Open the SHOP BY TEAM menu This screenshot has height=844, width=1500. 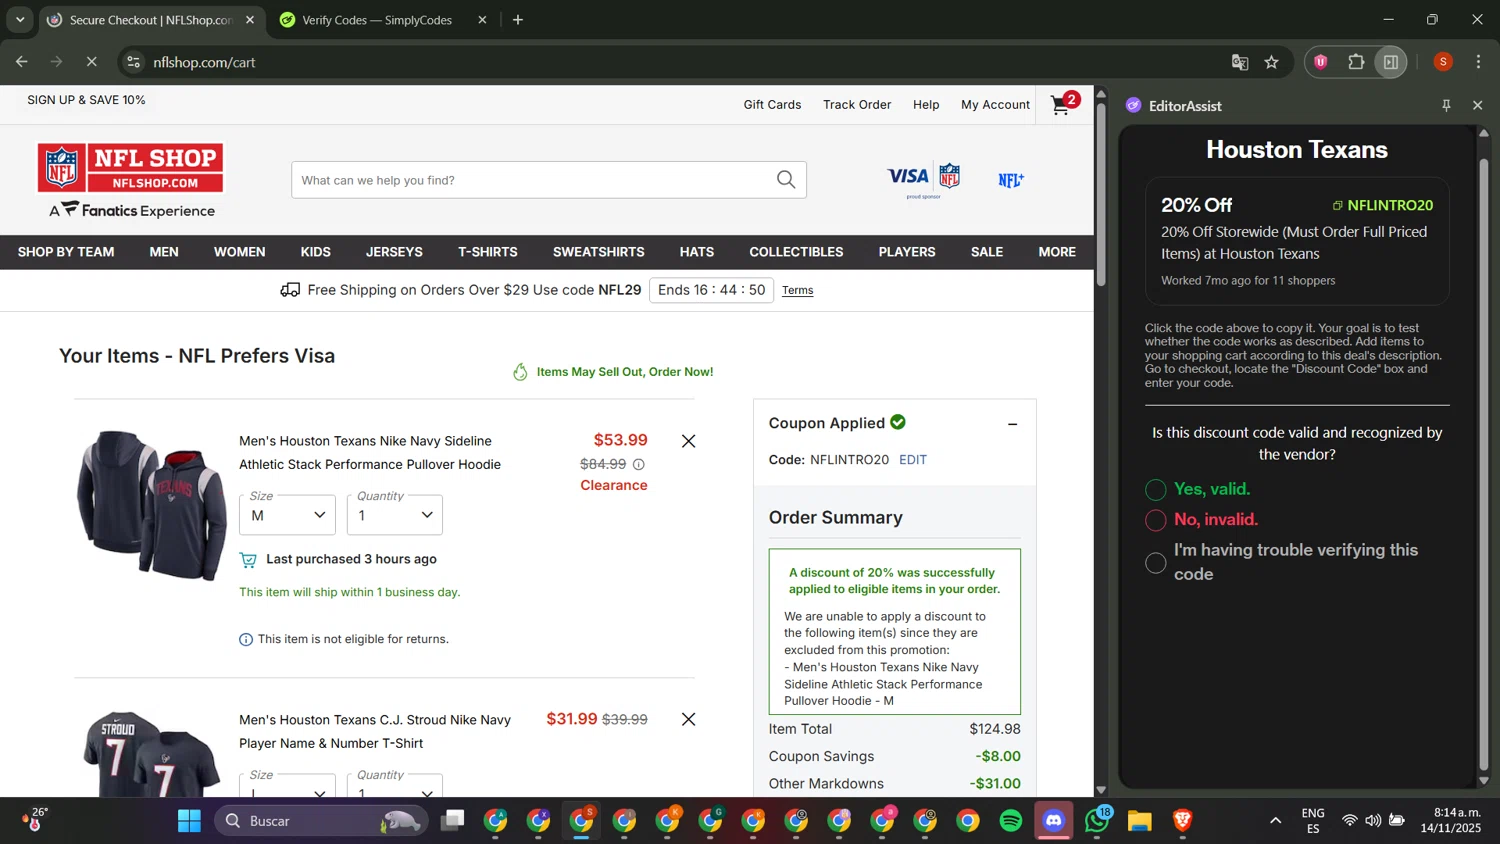click(x=66, y=252)
